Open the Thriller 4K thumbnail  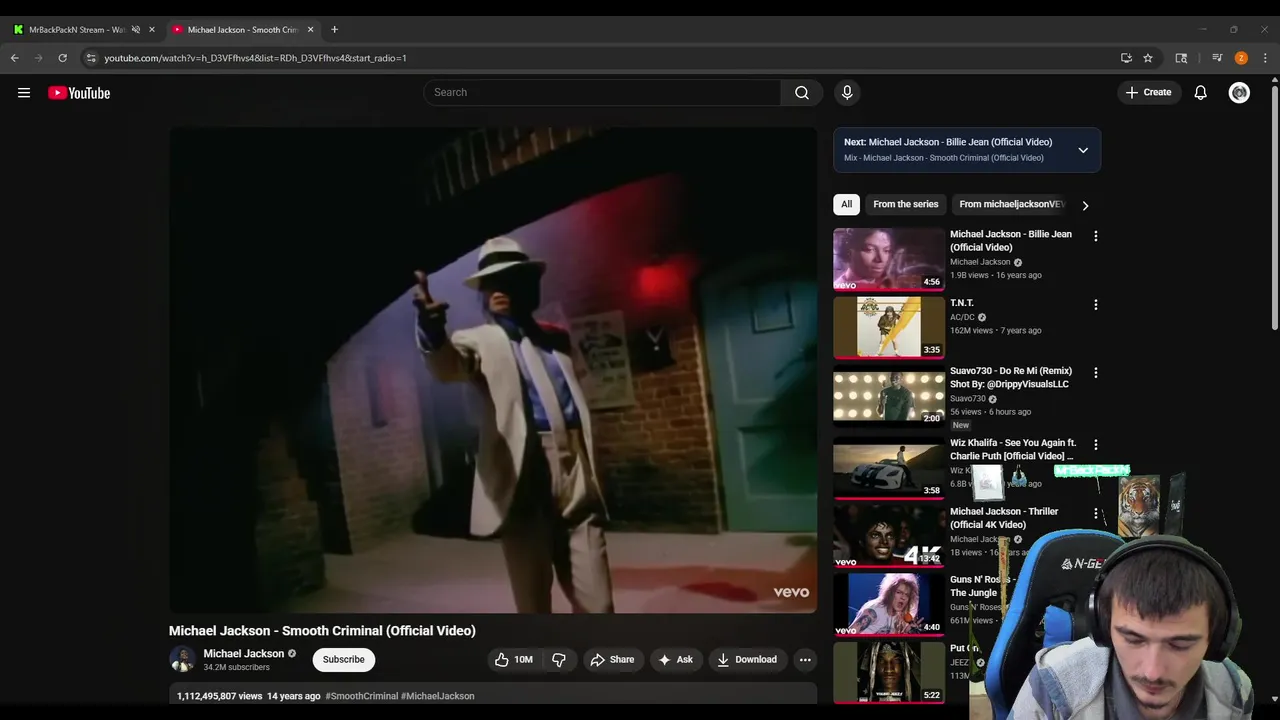889,536
